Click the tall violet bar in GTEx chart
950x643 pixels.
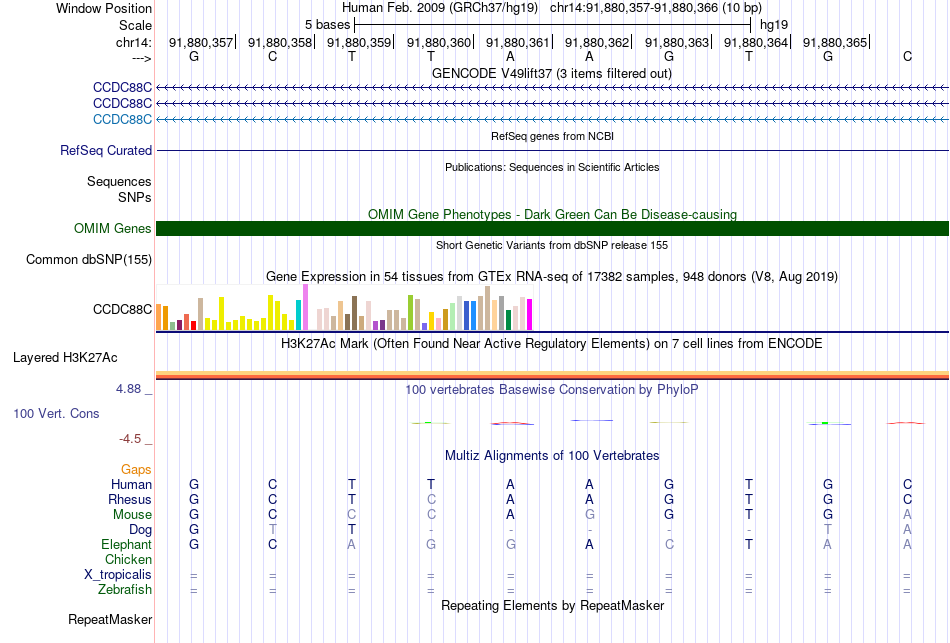pos(305,307)
